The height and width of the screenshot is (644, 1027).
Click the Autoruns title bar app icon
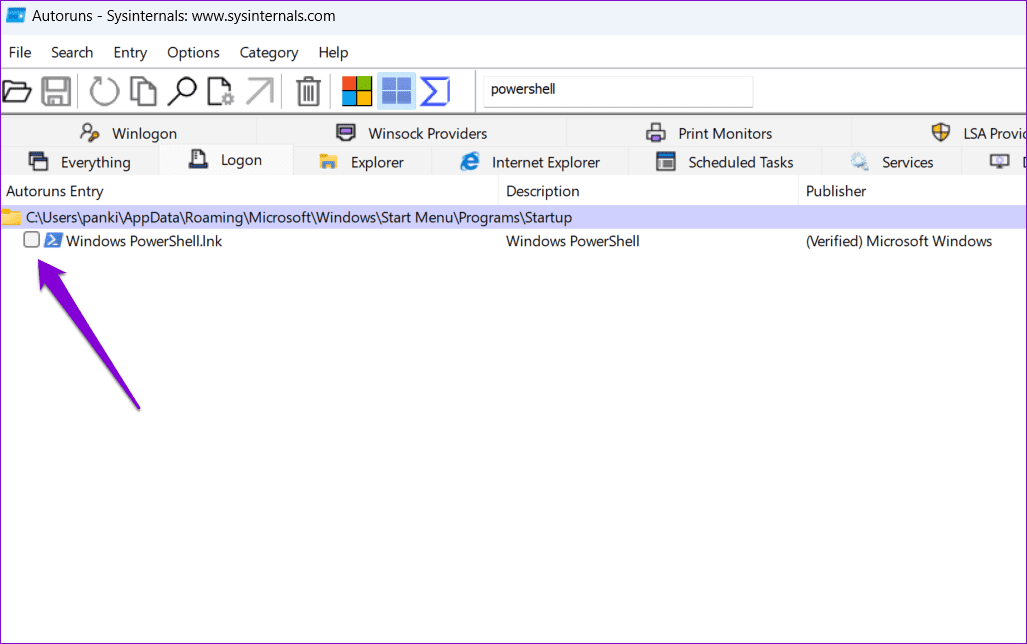16,15
